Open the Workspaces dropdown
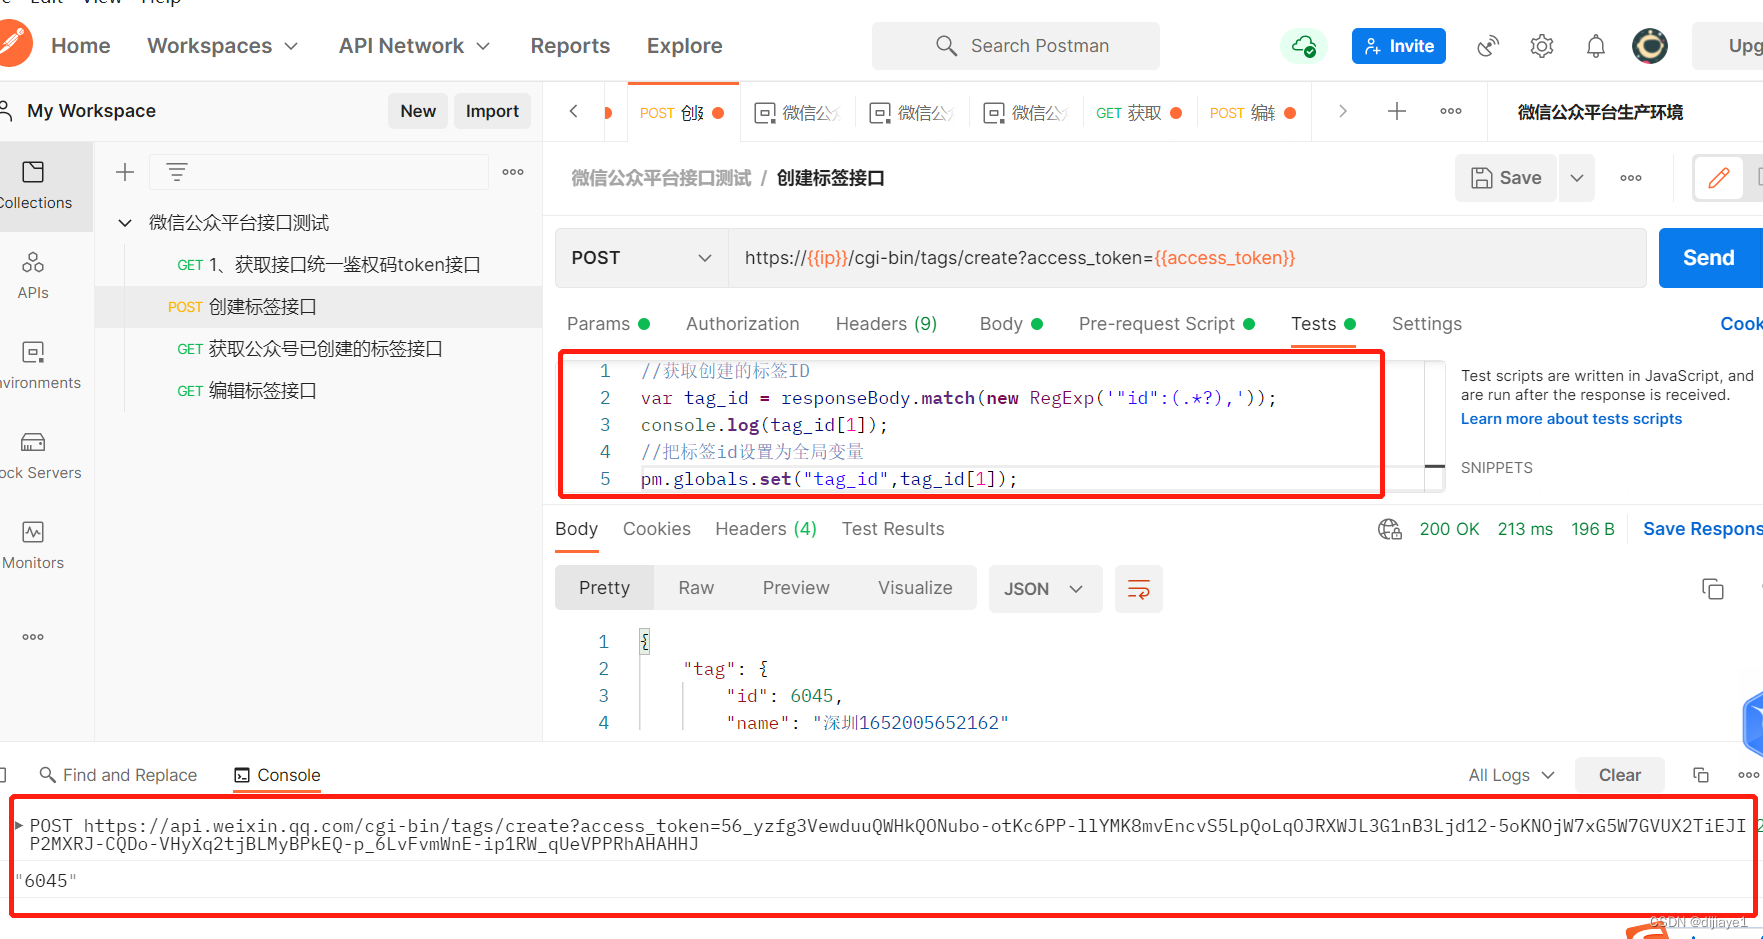This screenshot has height=939, width=1763. pos(223,46)
